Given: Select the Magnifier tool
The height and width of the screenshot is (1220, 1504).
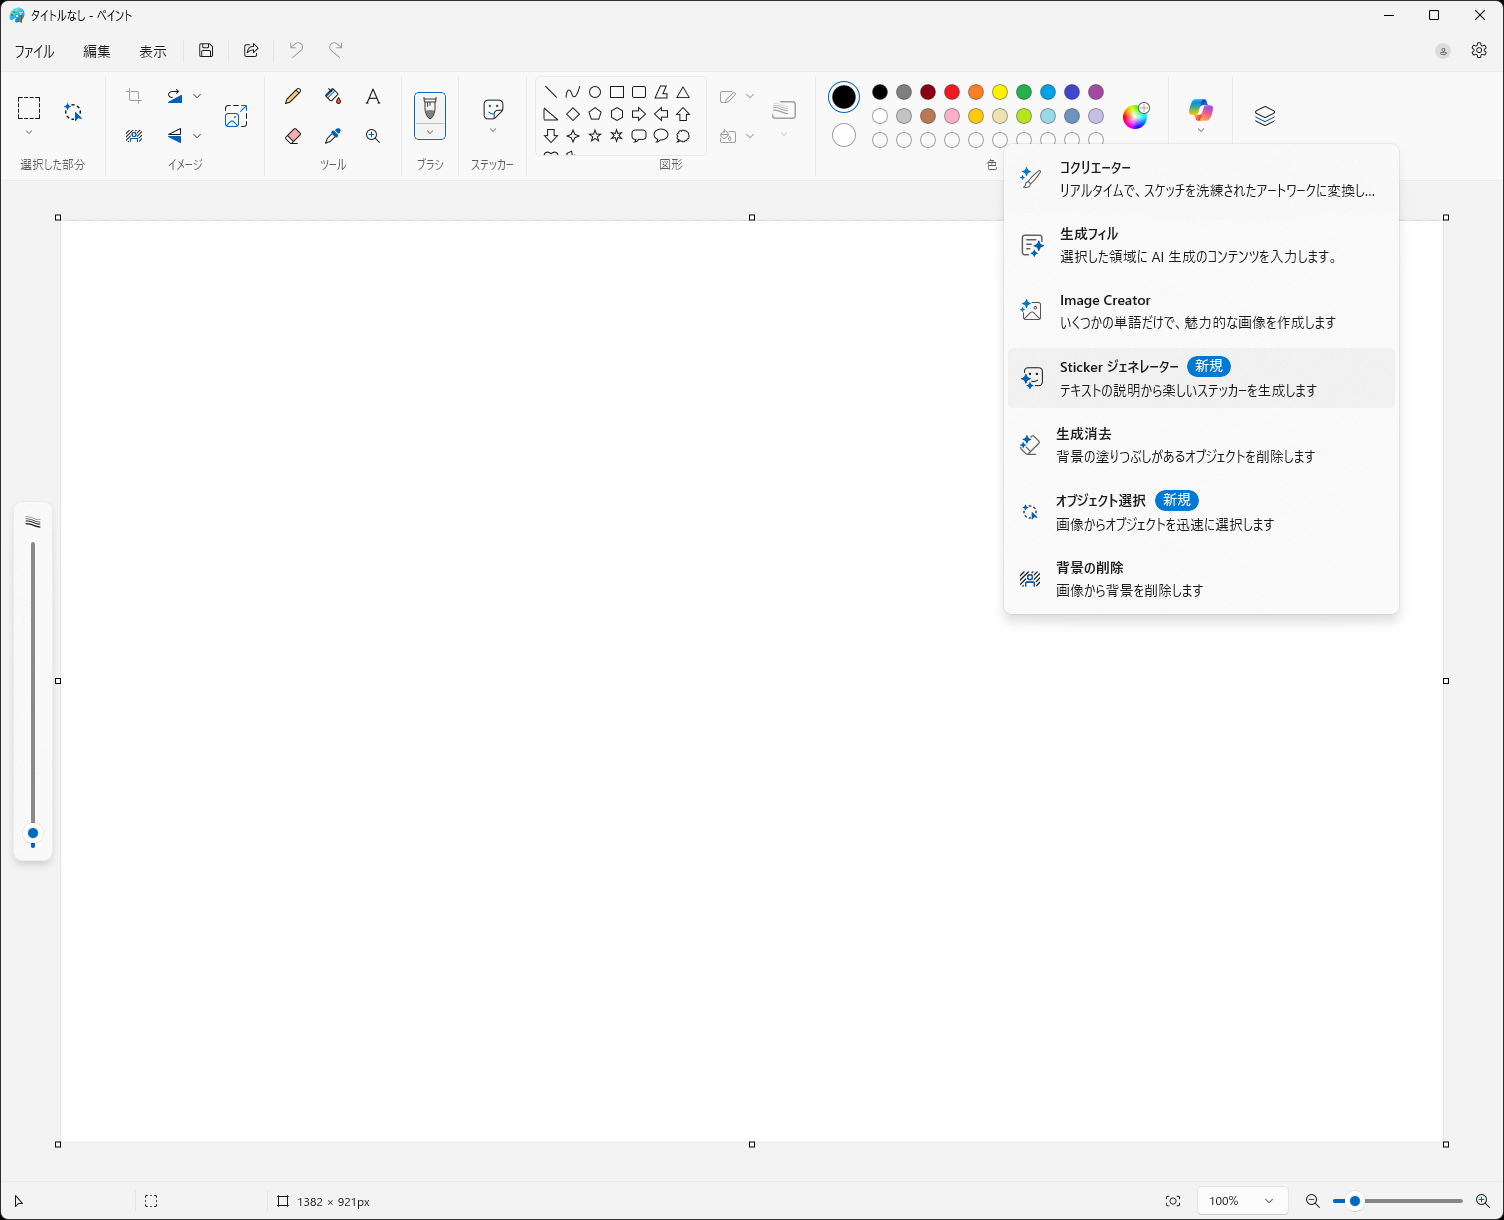Looking at the screenshot, I should [x=373, y=136].
